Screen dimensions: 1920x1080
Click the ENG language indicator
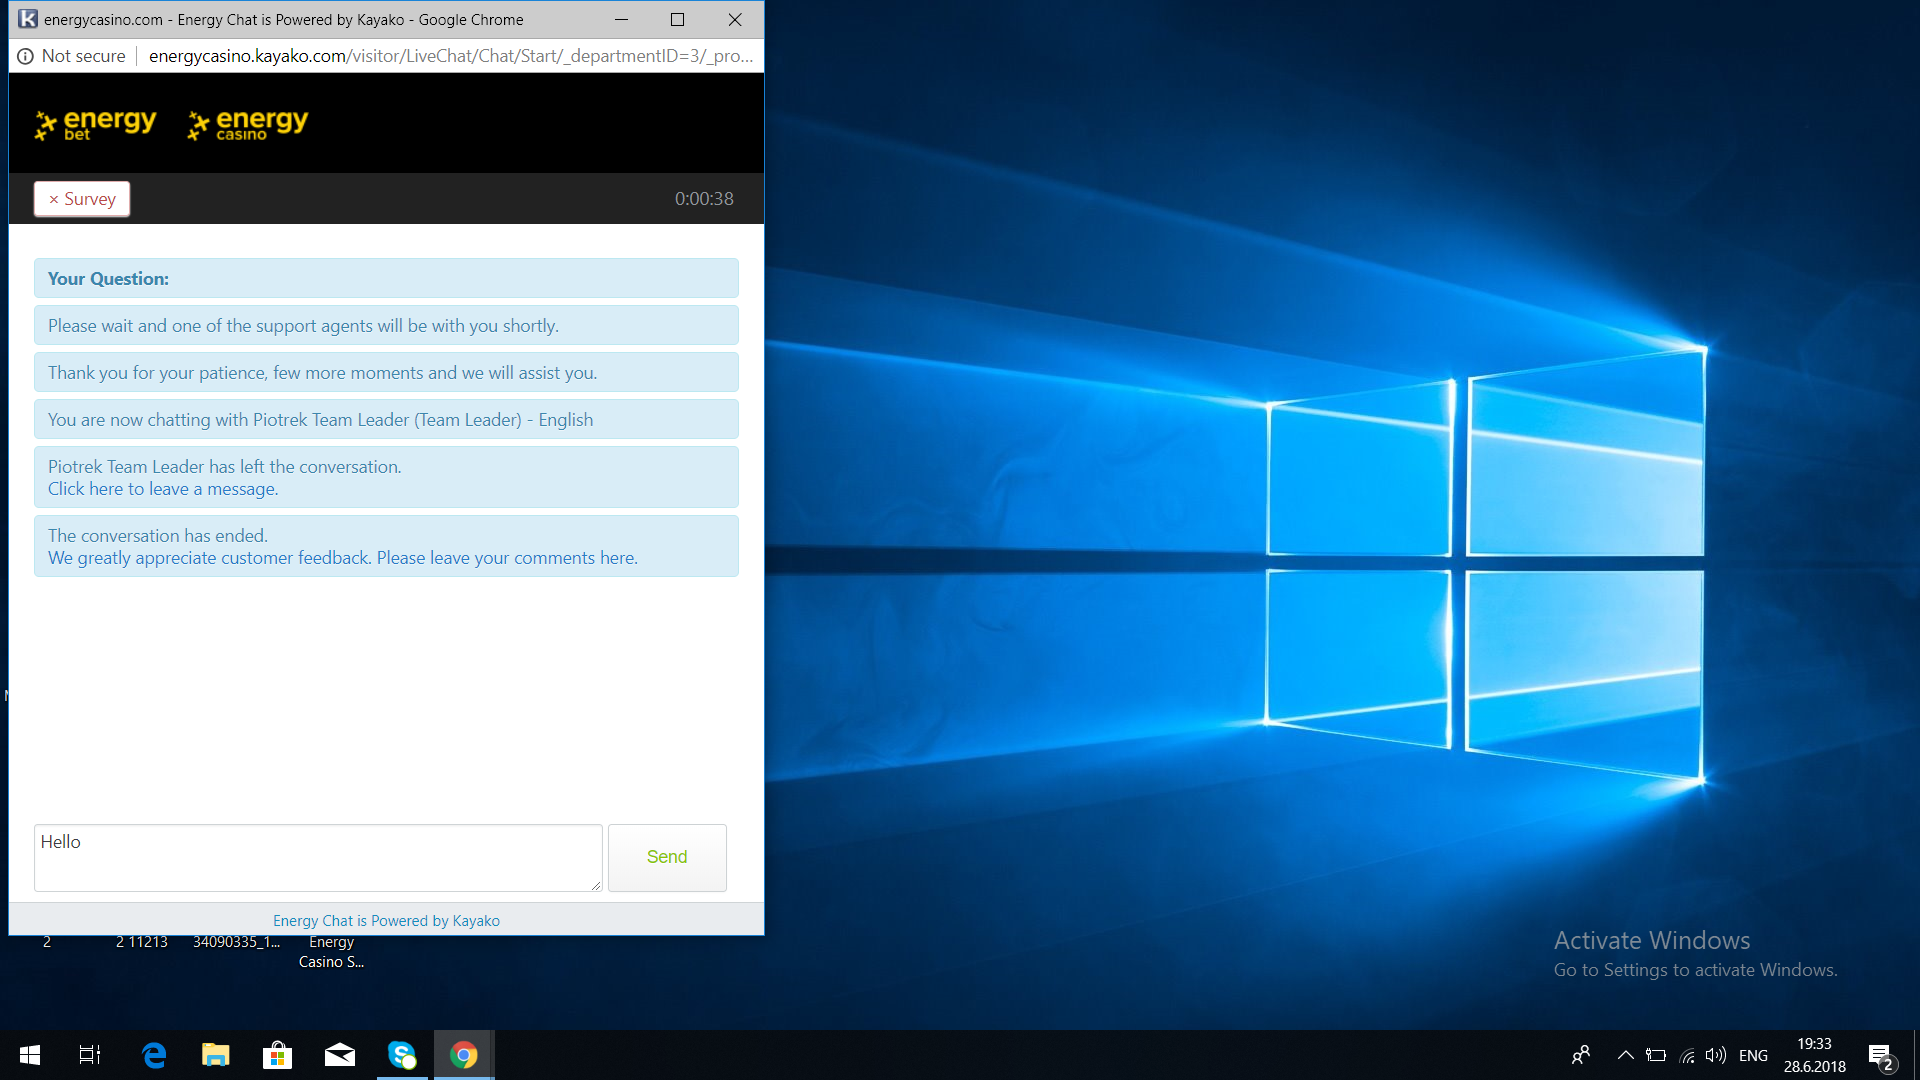point(1753,1055)
